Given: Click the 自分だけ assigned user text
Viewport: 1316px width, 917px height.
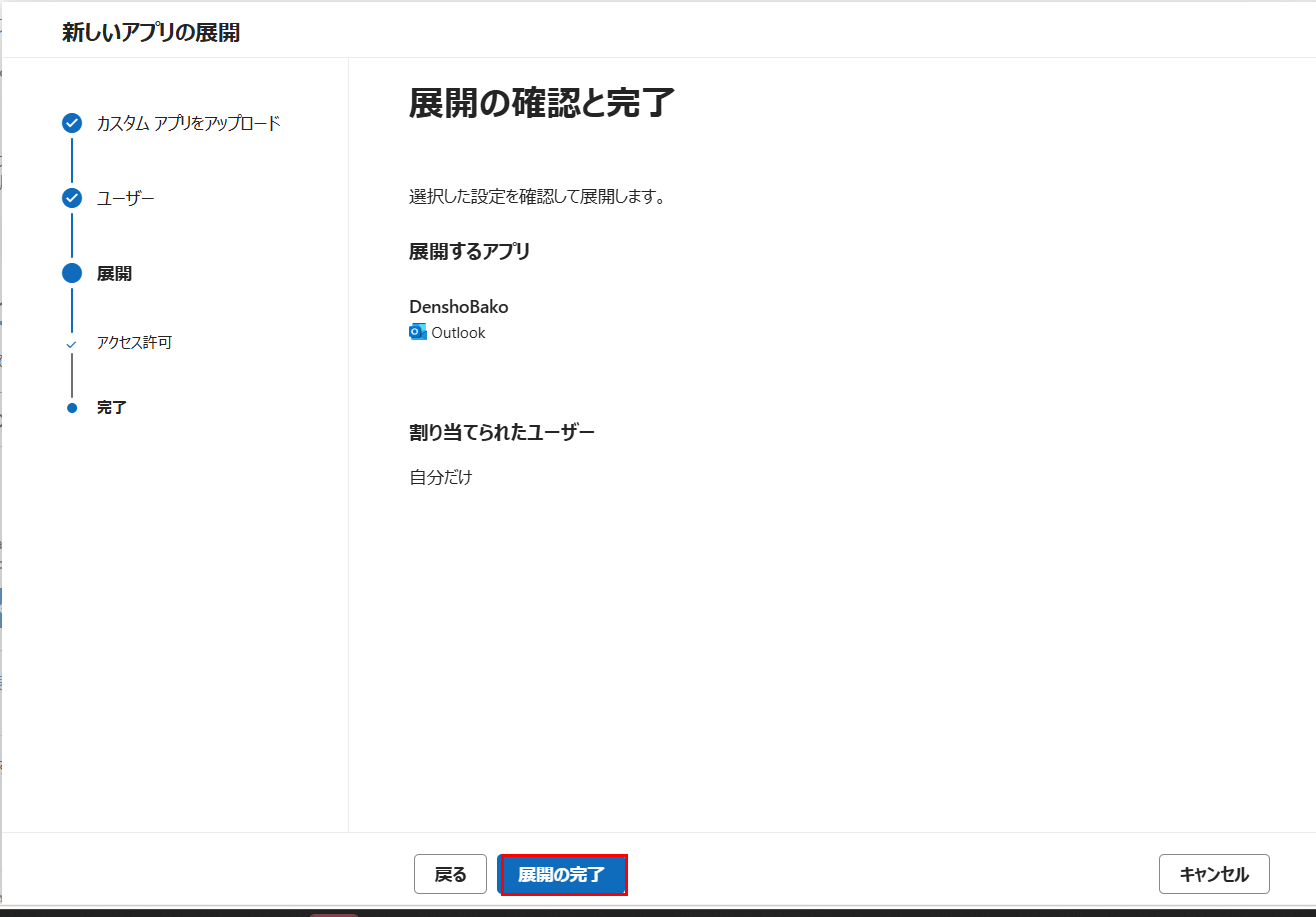Looking at the screenshot, I should pos(441,477).
